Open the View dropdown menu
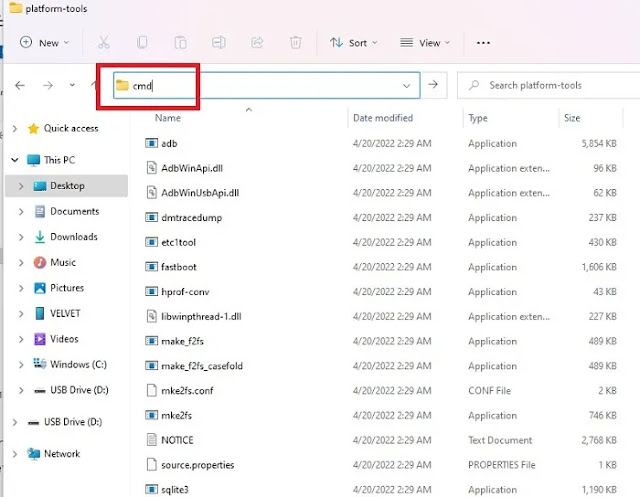The image size is (640, 497). pos(425,42)
